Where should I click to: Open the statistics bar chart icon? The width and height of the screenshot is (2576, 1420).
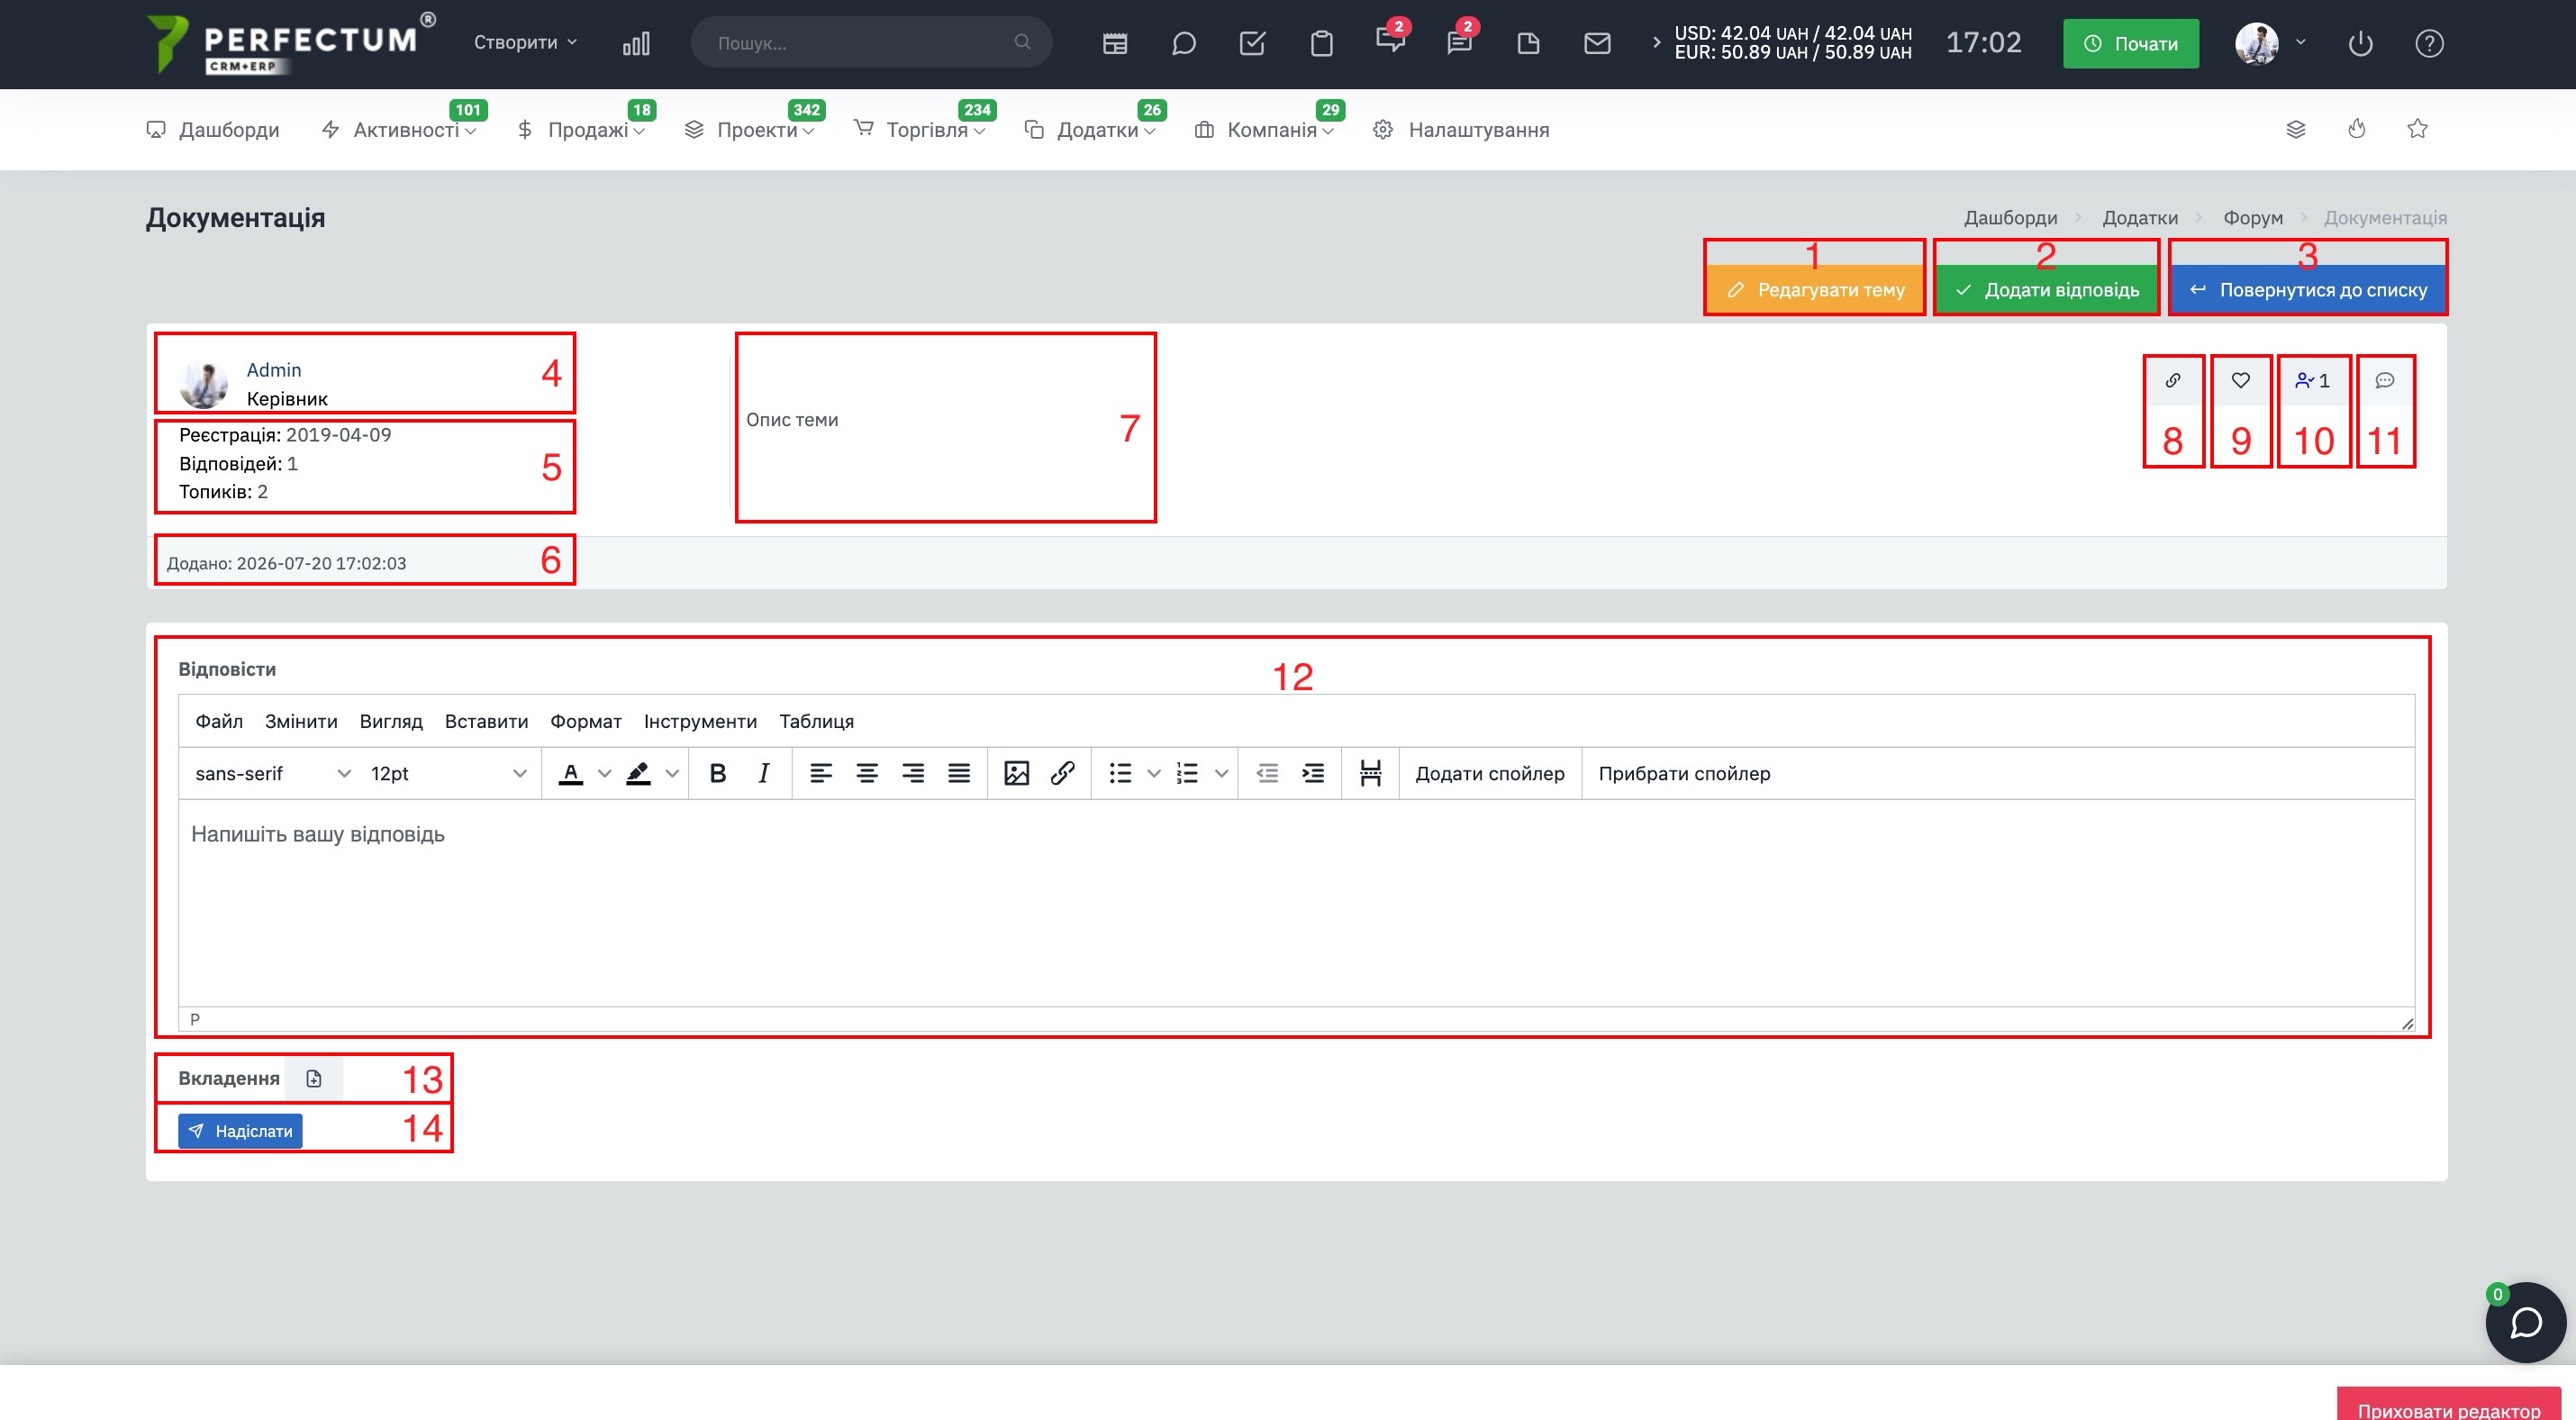(x=636, y=43)
